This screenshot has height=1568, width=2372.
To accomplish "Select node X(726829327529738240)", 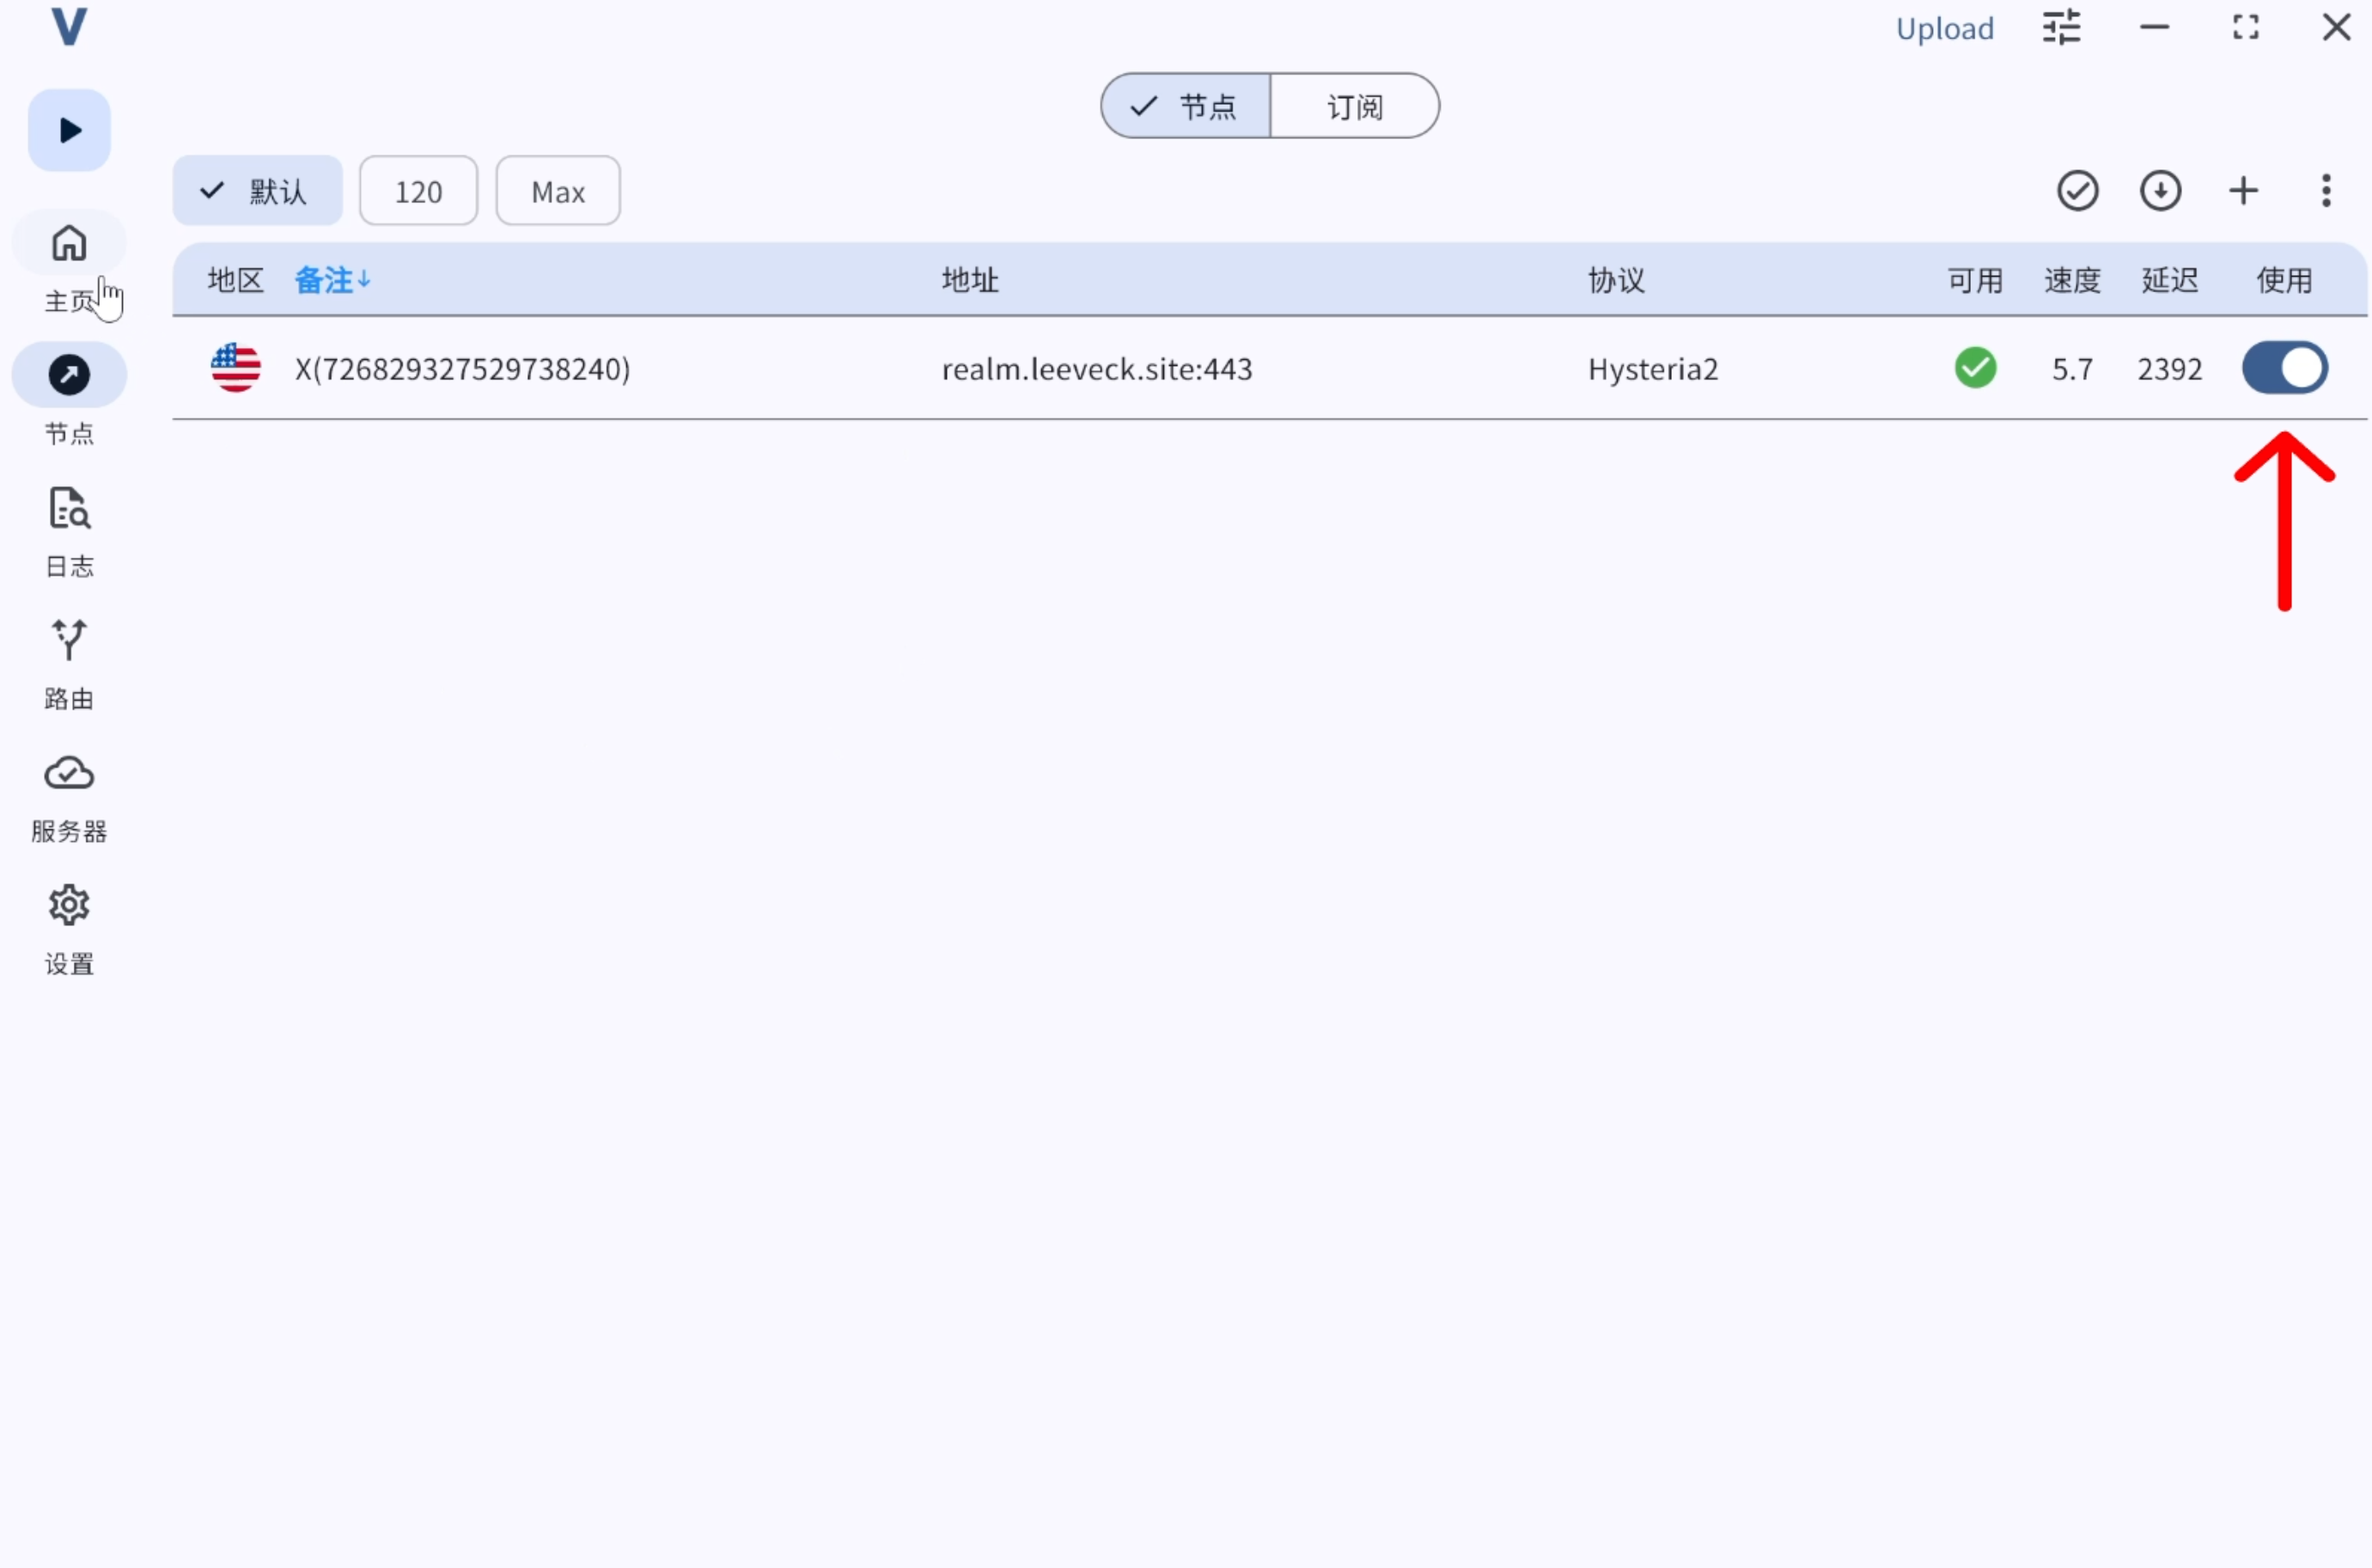I will (x=462, y=369).
